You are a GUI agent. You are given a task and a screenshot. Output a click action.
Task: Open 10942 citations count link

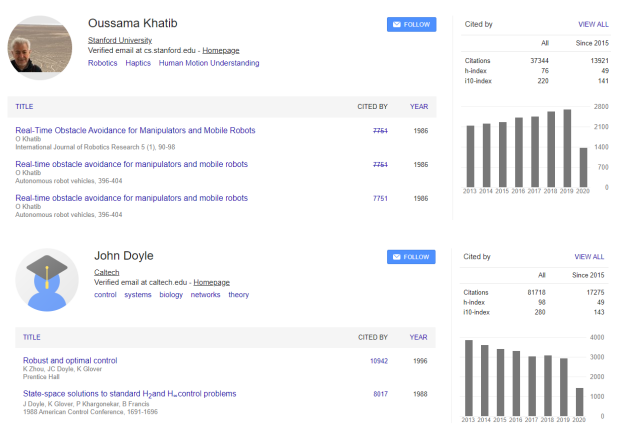(378, 361)
